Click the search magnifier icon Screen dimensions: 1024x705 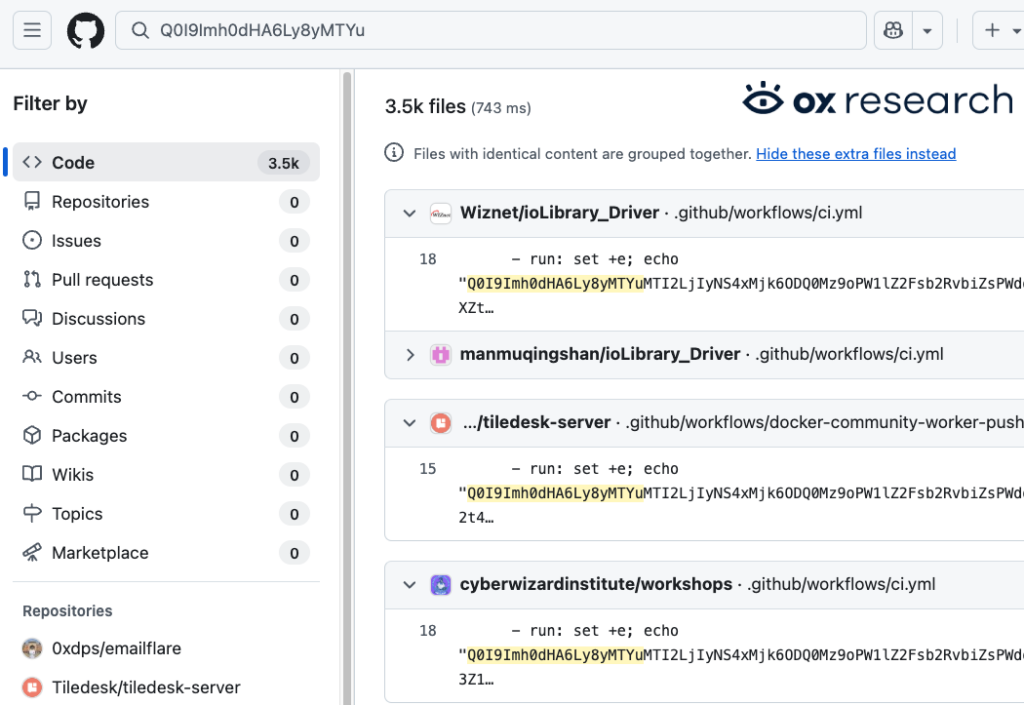[x=140, y=30]
